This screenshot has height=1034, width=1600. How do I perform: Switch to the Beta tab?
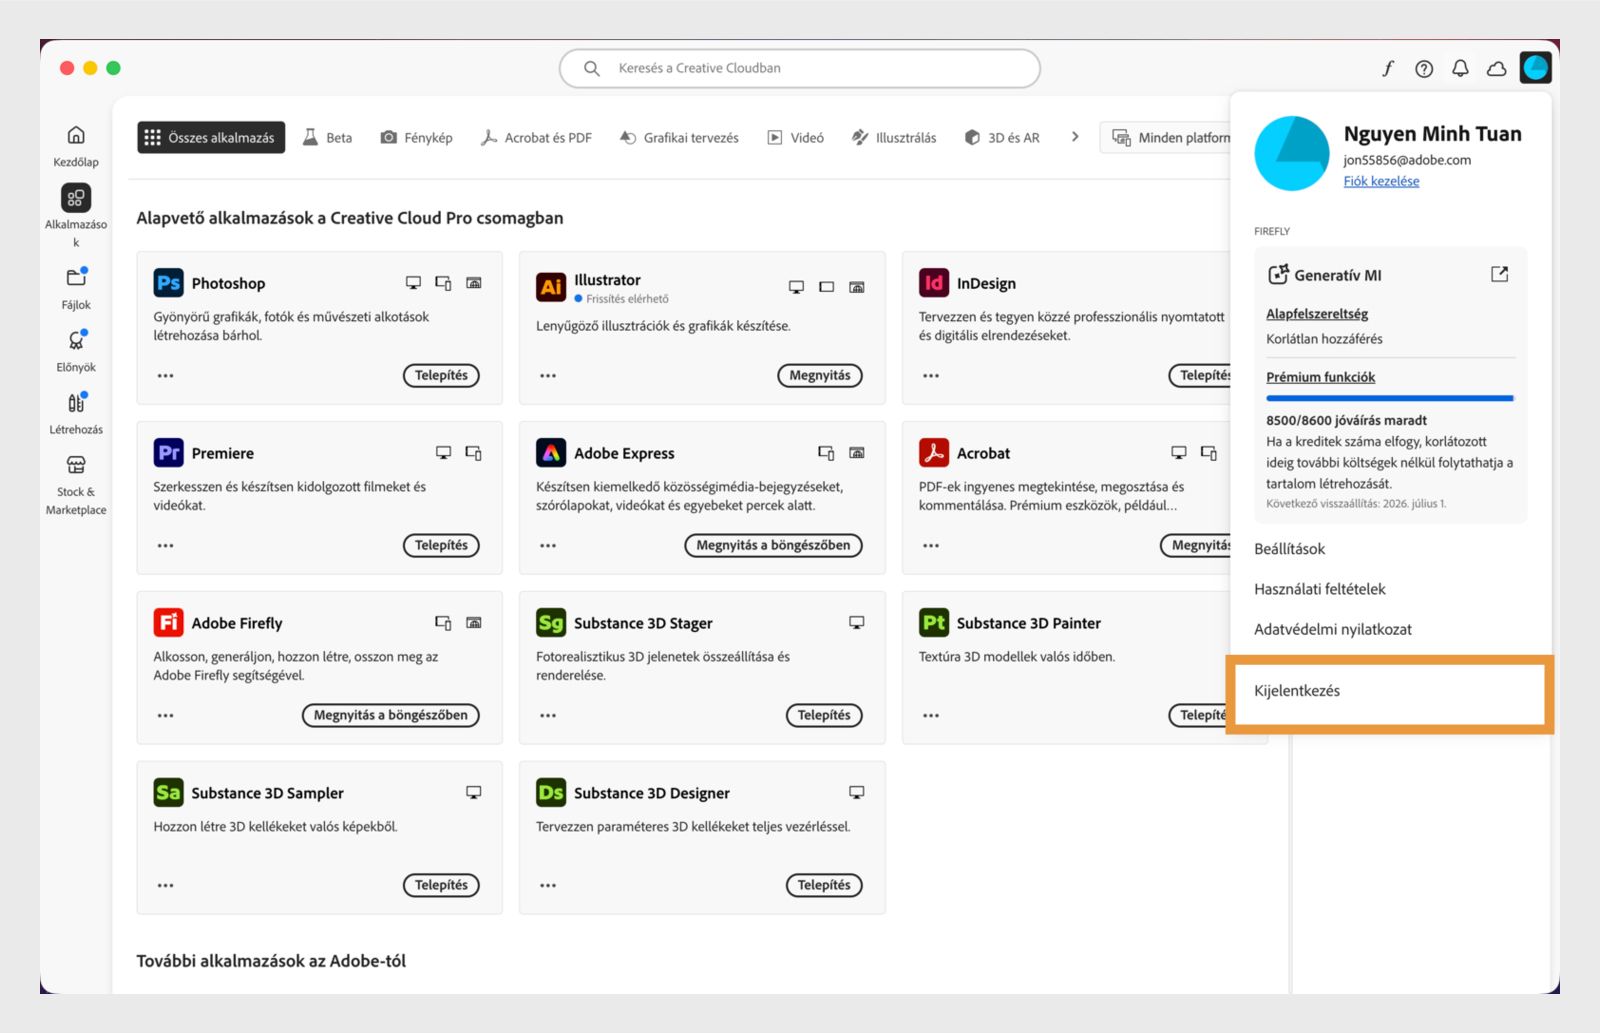328,137
